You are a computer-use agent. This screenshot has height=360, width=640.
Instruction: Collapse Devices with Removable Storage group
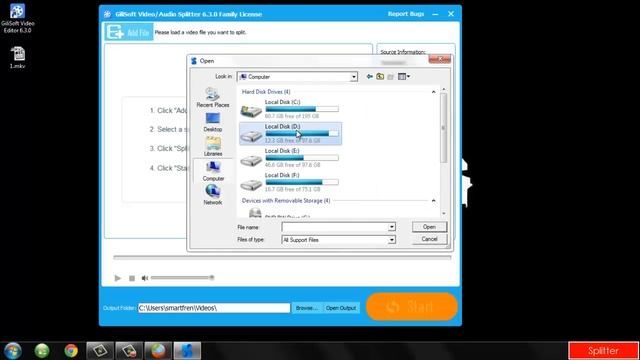[x=433, y=200]
